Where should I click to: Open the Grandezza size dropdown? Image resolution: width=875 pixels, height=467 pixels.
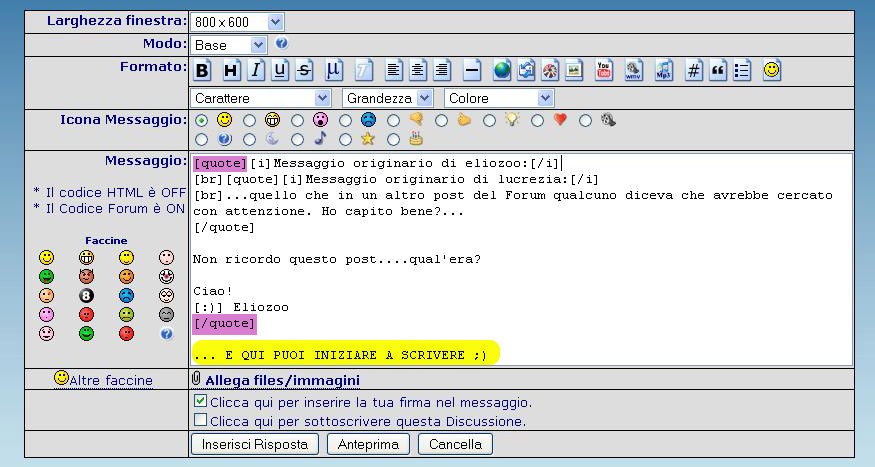387,98
